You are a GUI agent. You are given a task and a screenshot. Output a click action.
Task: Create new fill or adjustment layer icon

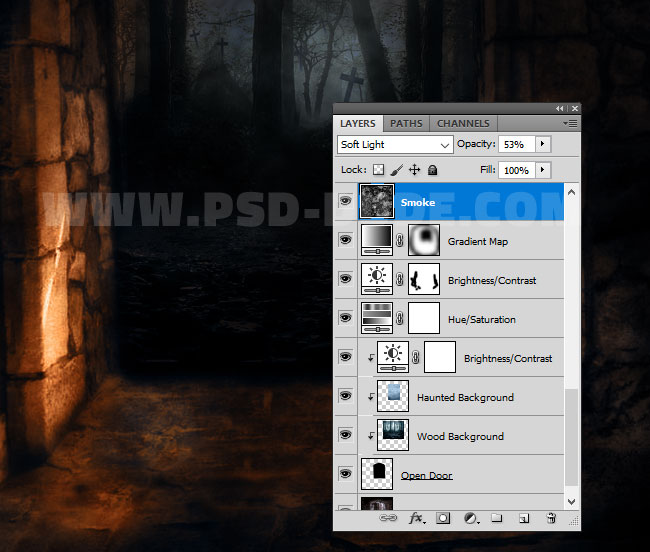point(471,518)
